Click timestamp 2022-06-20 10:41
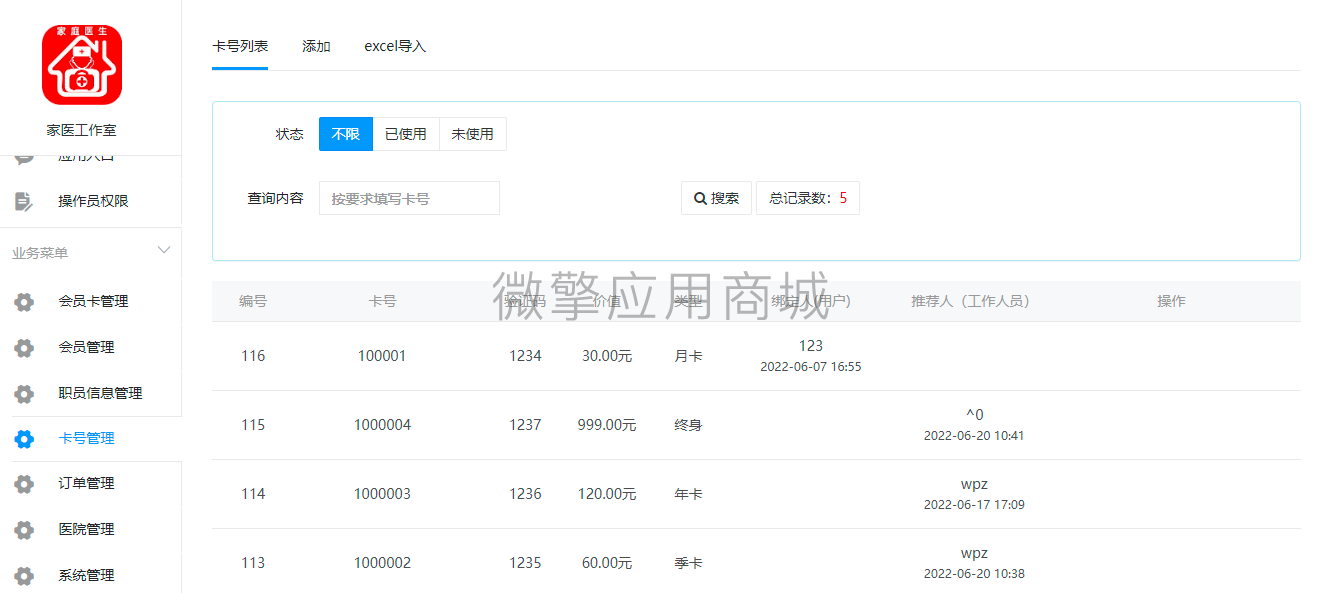 tap(974, 436)
